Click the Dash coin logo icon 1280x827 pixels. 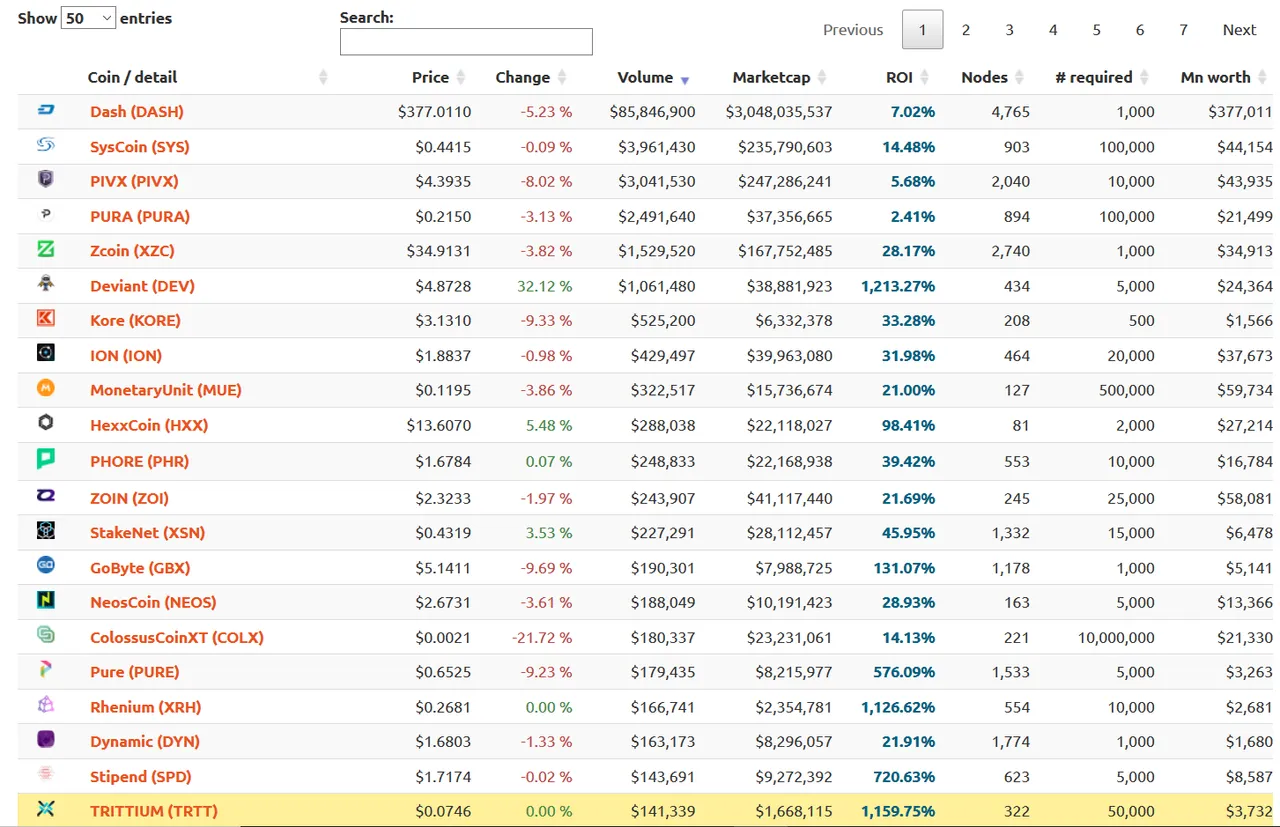(x=45, y=110)
